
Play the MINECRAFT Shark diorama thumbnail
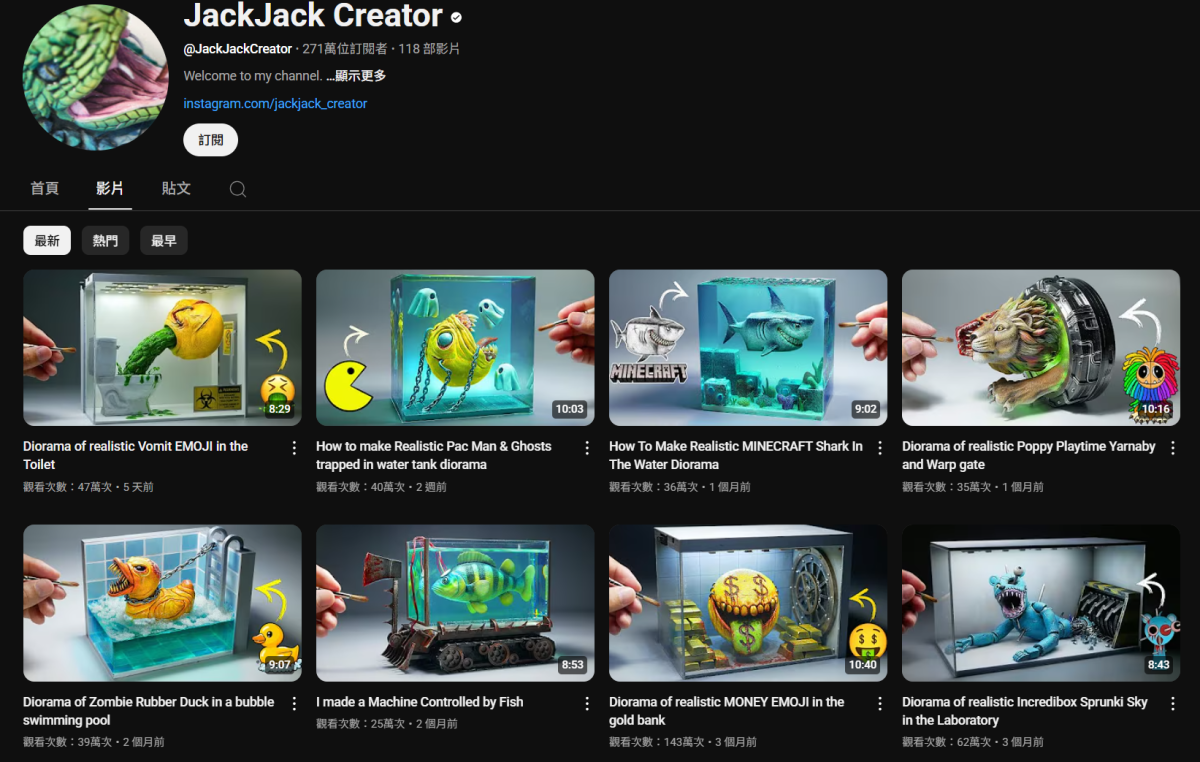(x=747, y=347)
